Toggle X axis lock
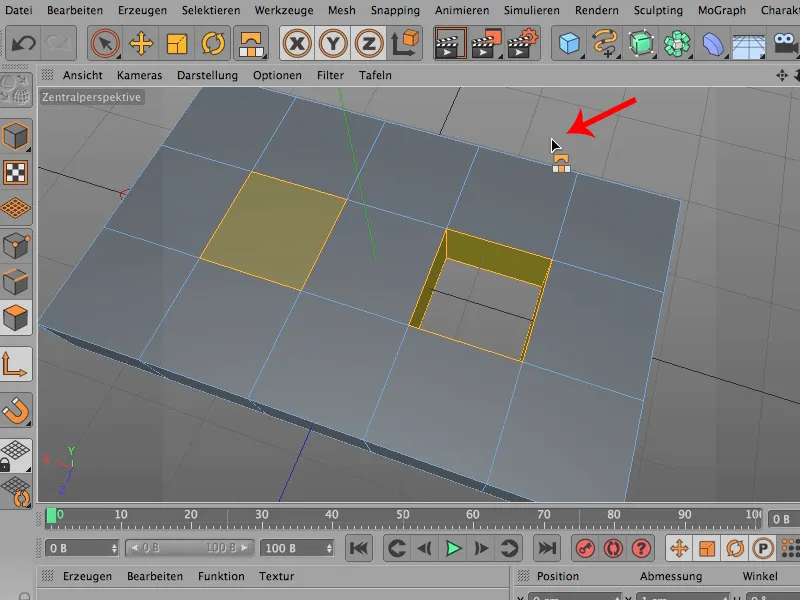 tap(297, 44)
